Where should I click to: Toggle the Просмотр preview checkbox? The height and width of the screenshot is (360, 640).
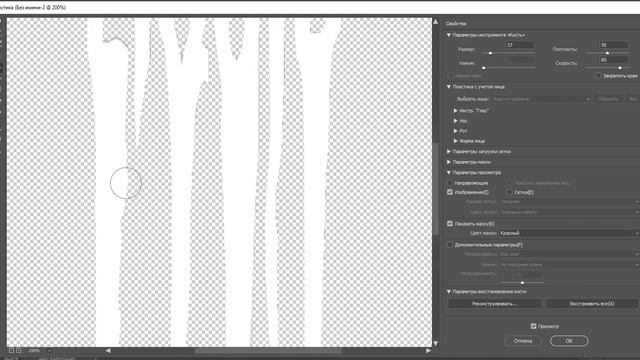[x=533, y=326]
